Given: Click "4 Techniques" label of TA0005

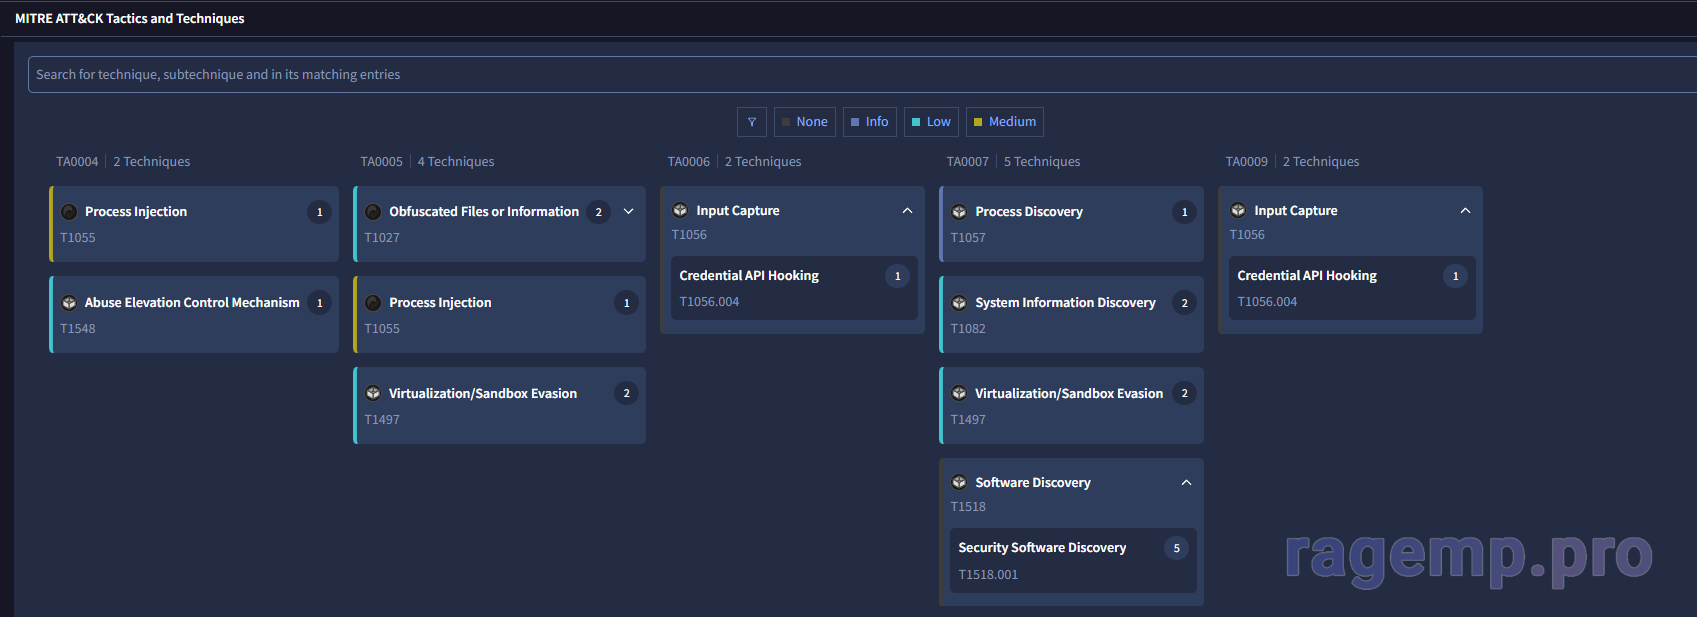Looking at the screenshot, I should (x=456, y=162).
